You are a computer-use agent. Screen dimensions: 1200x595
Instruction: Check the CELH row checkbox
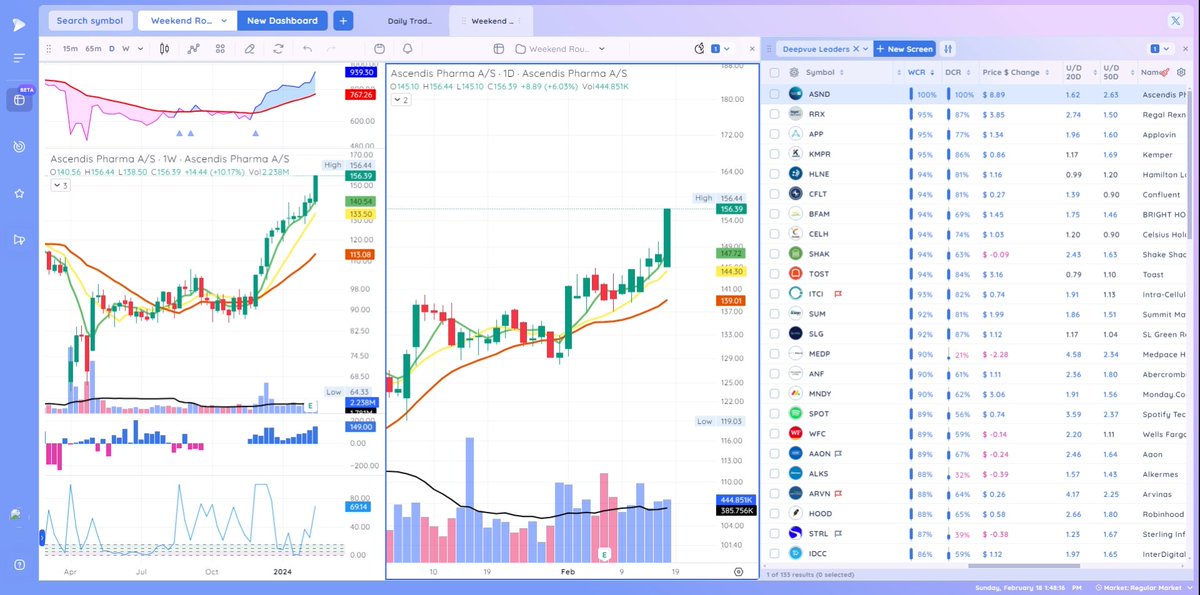coord(774,234)
